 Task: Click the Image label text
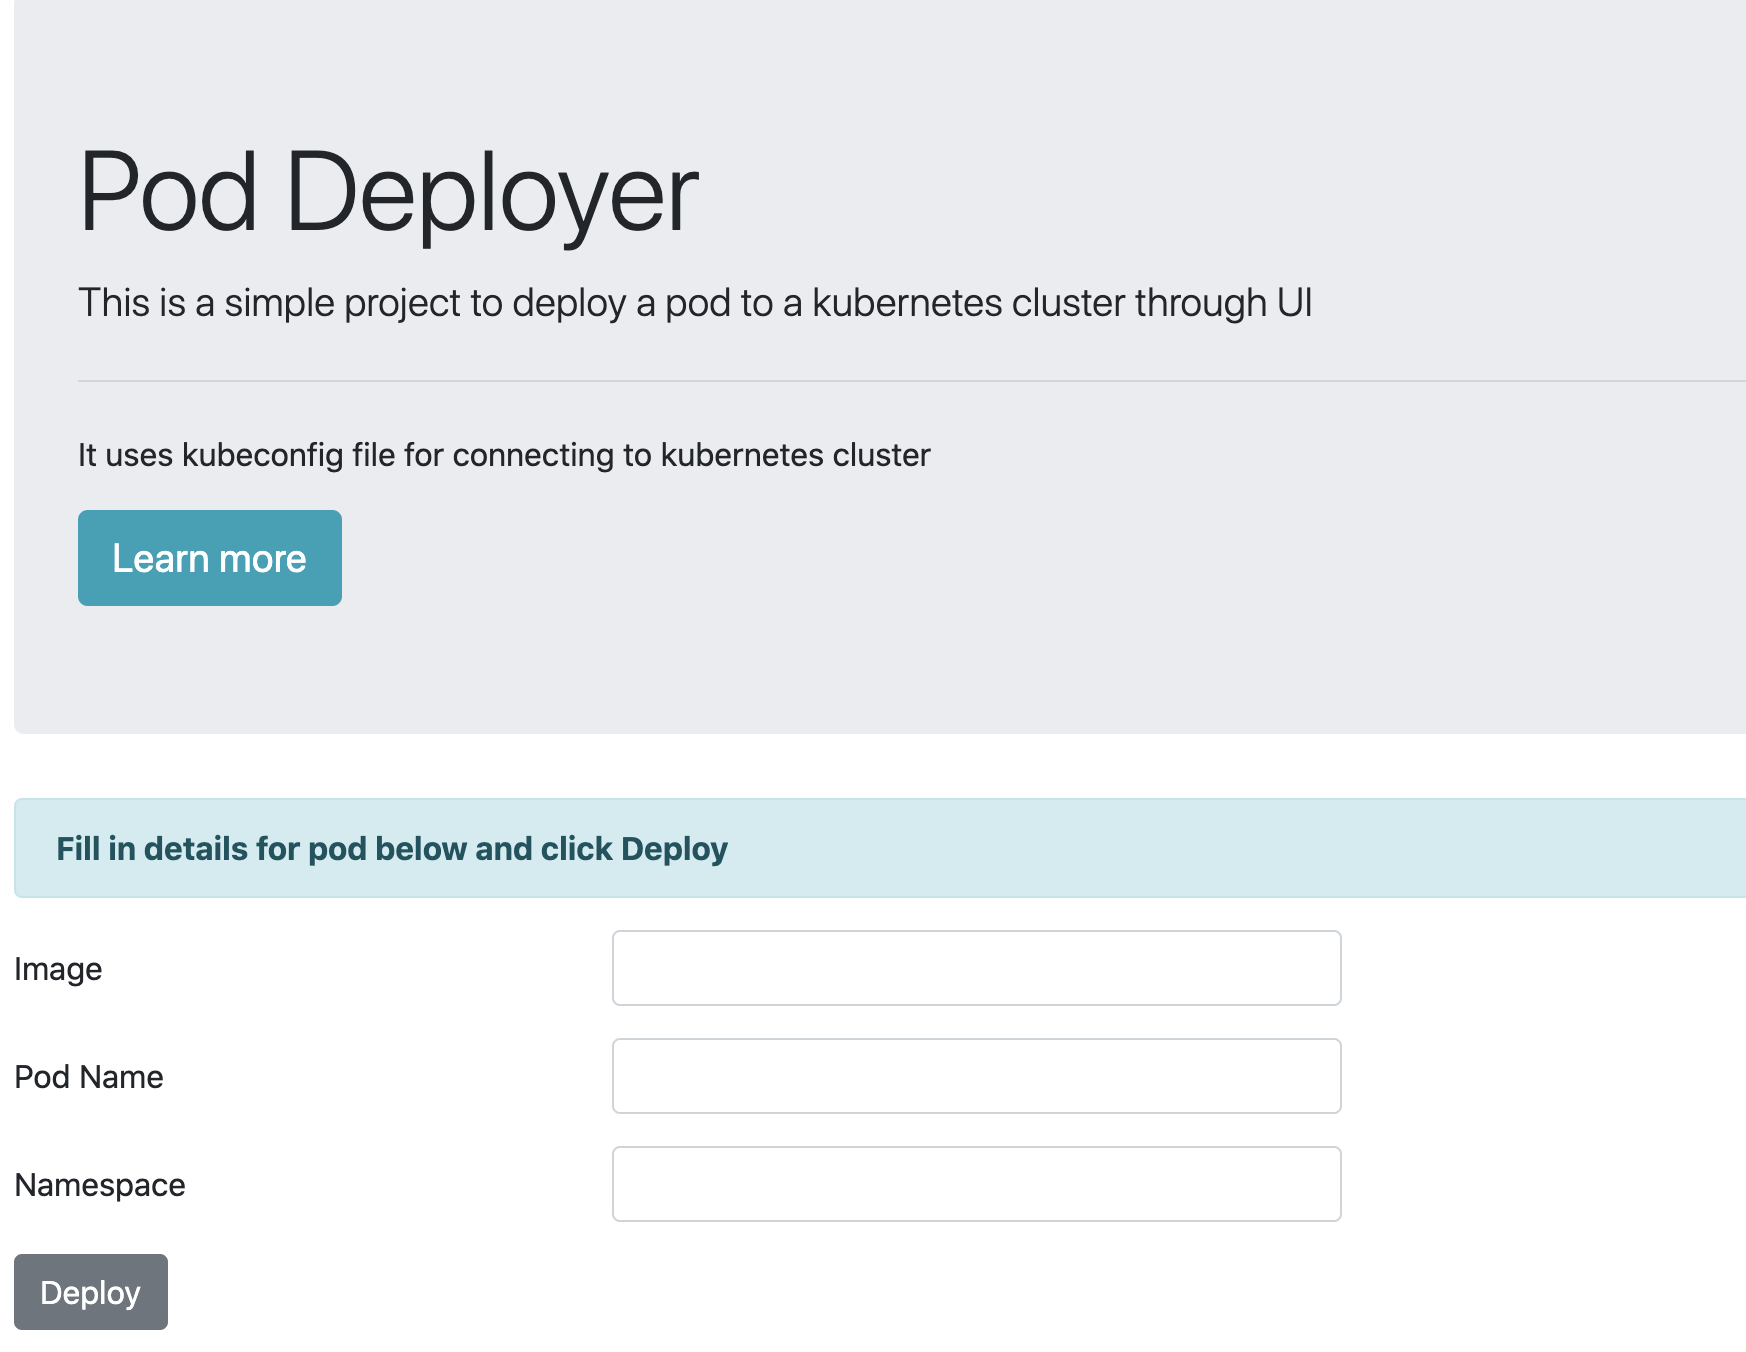point(58,969)
